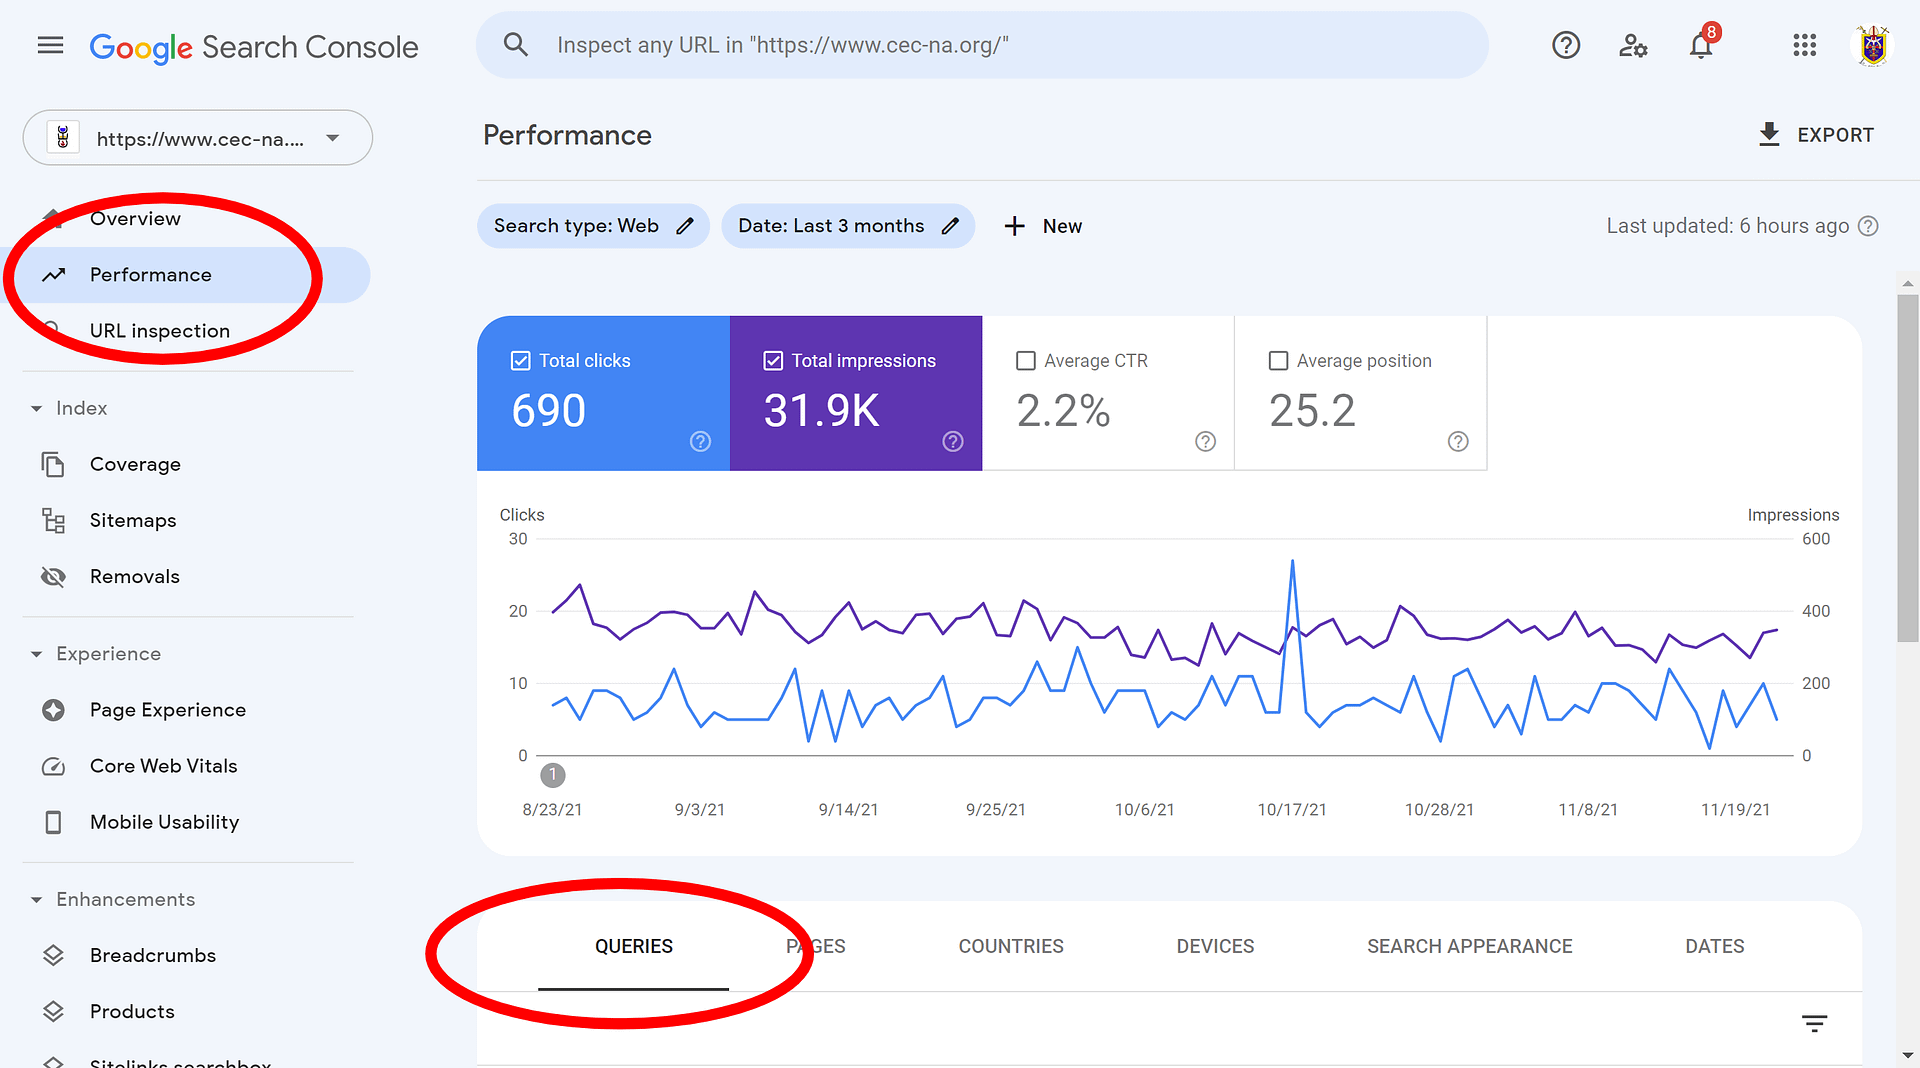Open the hamburger main menu
The image size is (1920, 1068).
point(50,46)
